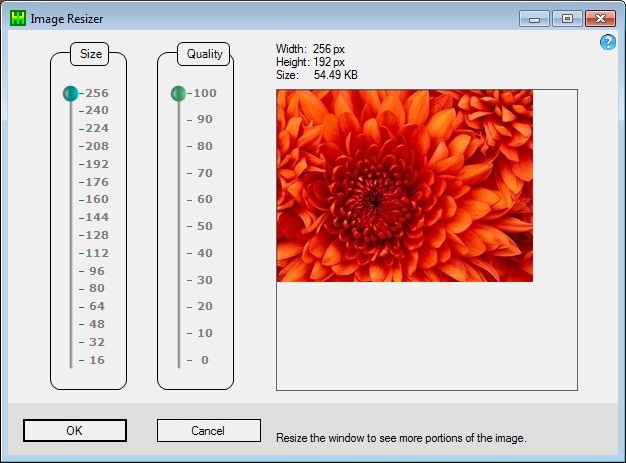This screenshot has height=463, width=626.
Task: Click the Cancel button
Action: (208, 430)
